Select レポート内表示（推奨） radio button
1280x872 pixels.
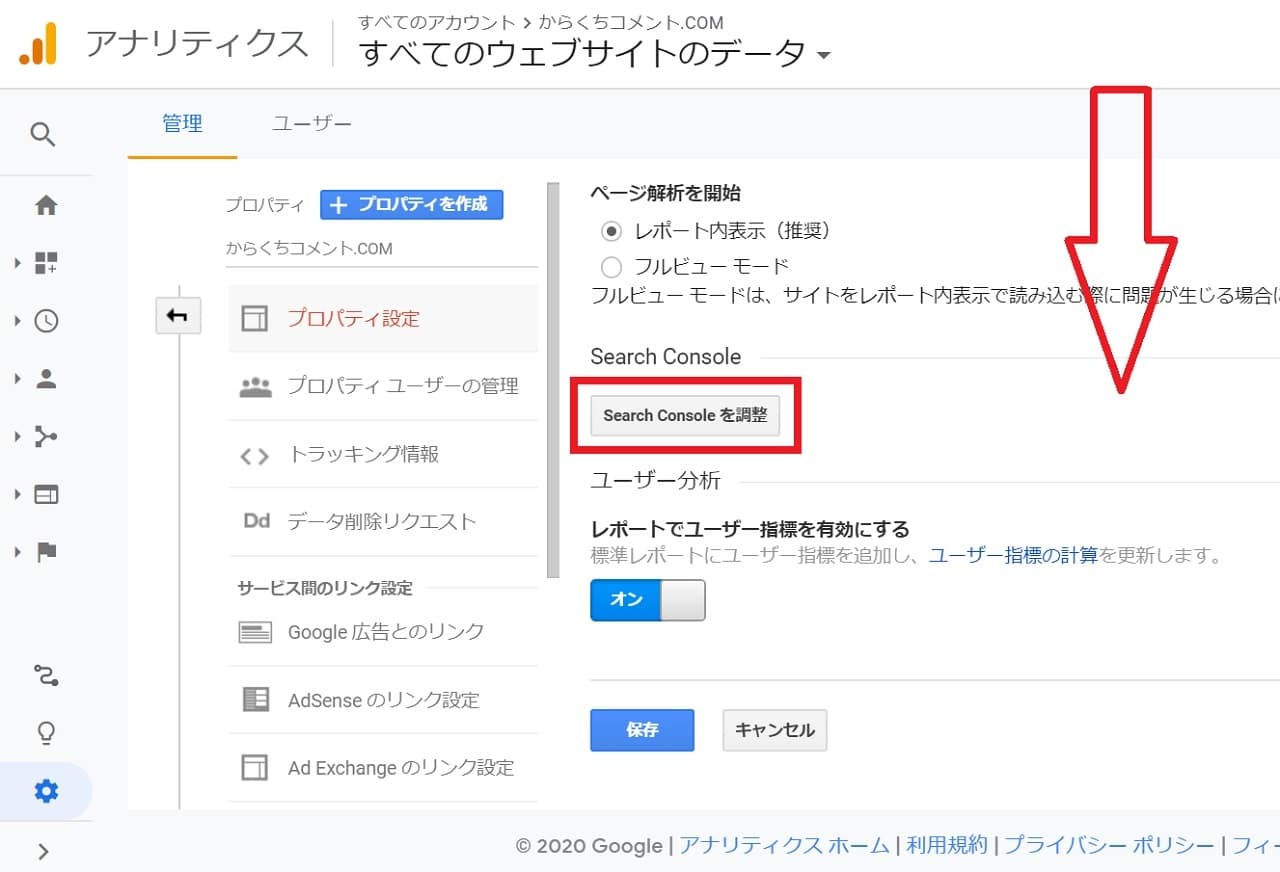(611, 231)
